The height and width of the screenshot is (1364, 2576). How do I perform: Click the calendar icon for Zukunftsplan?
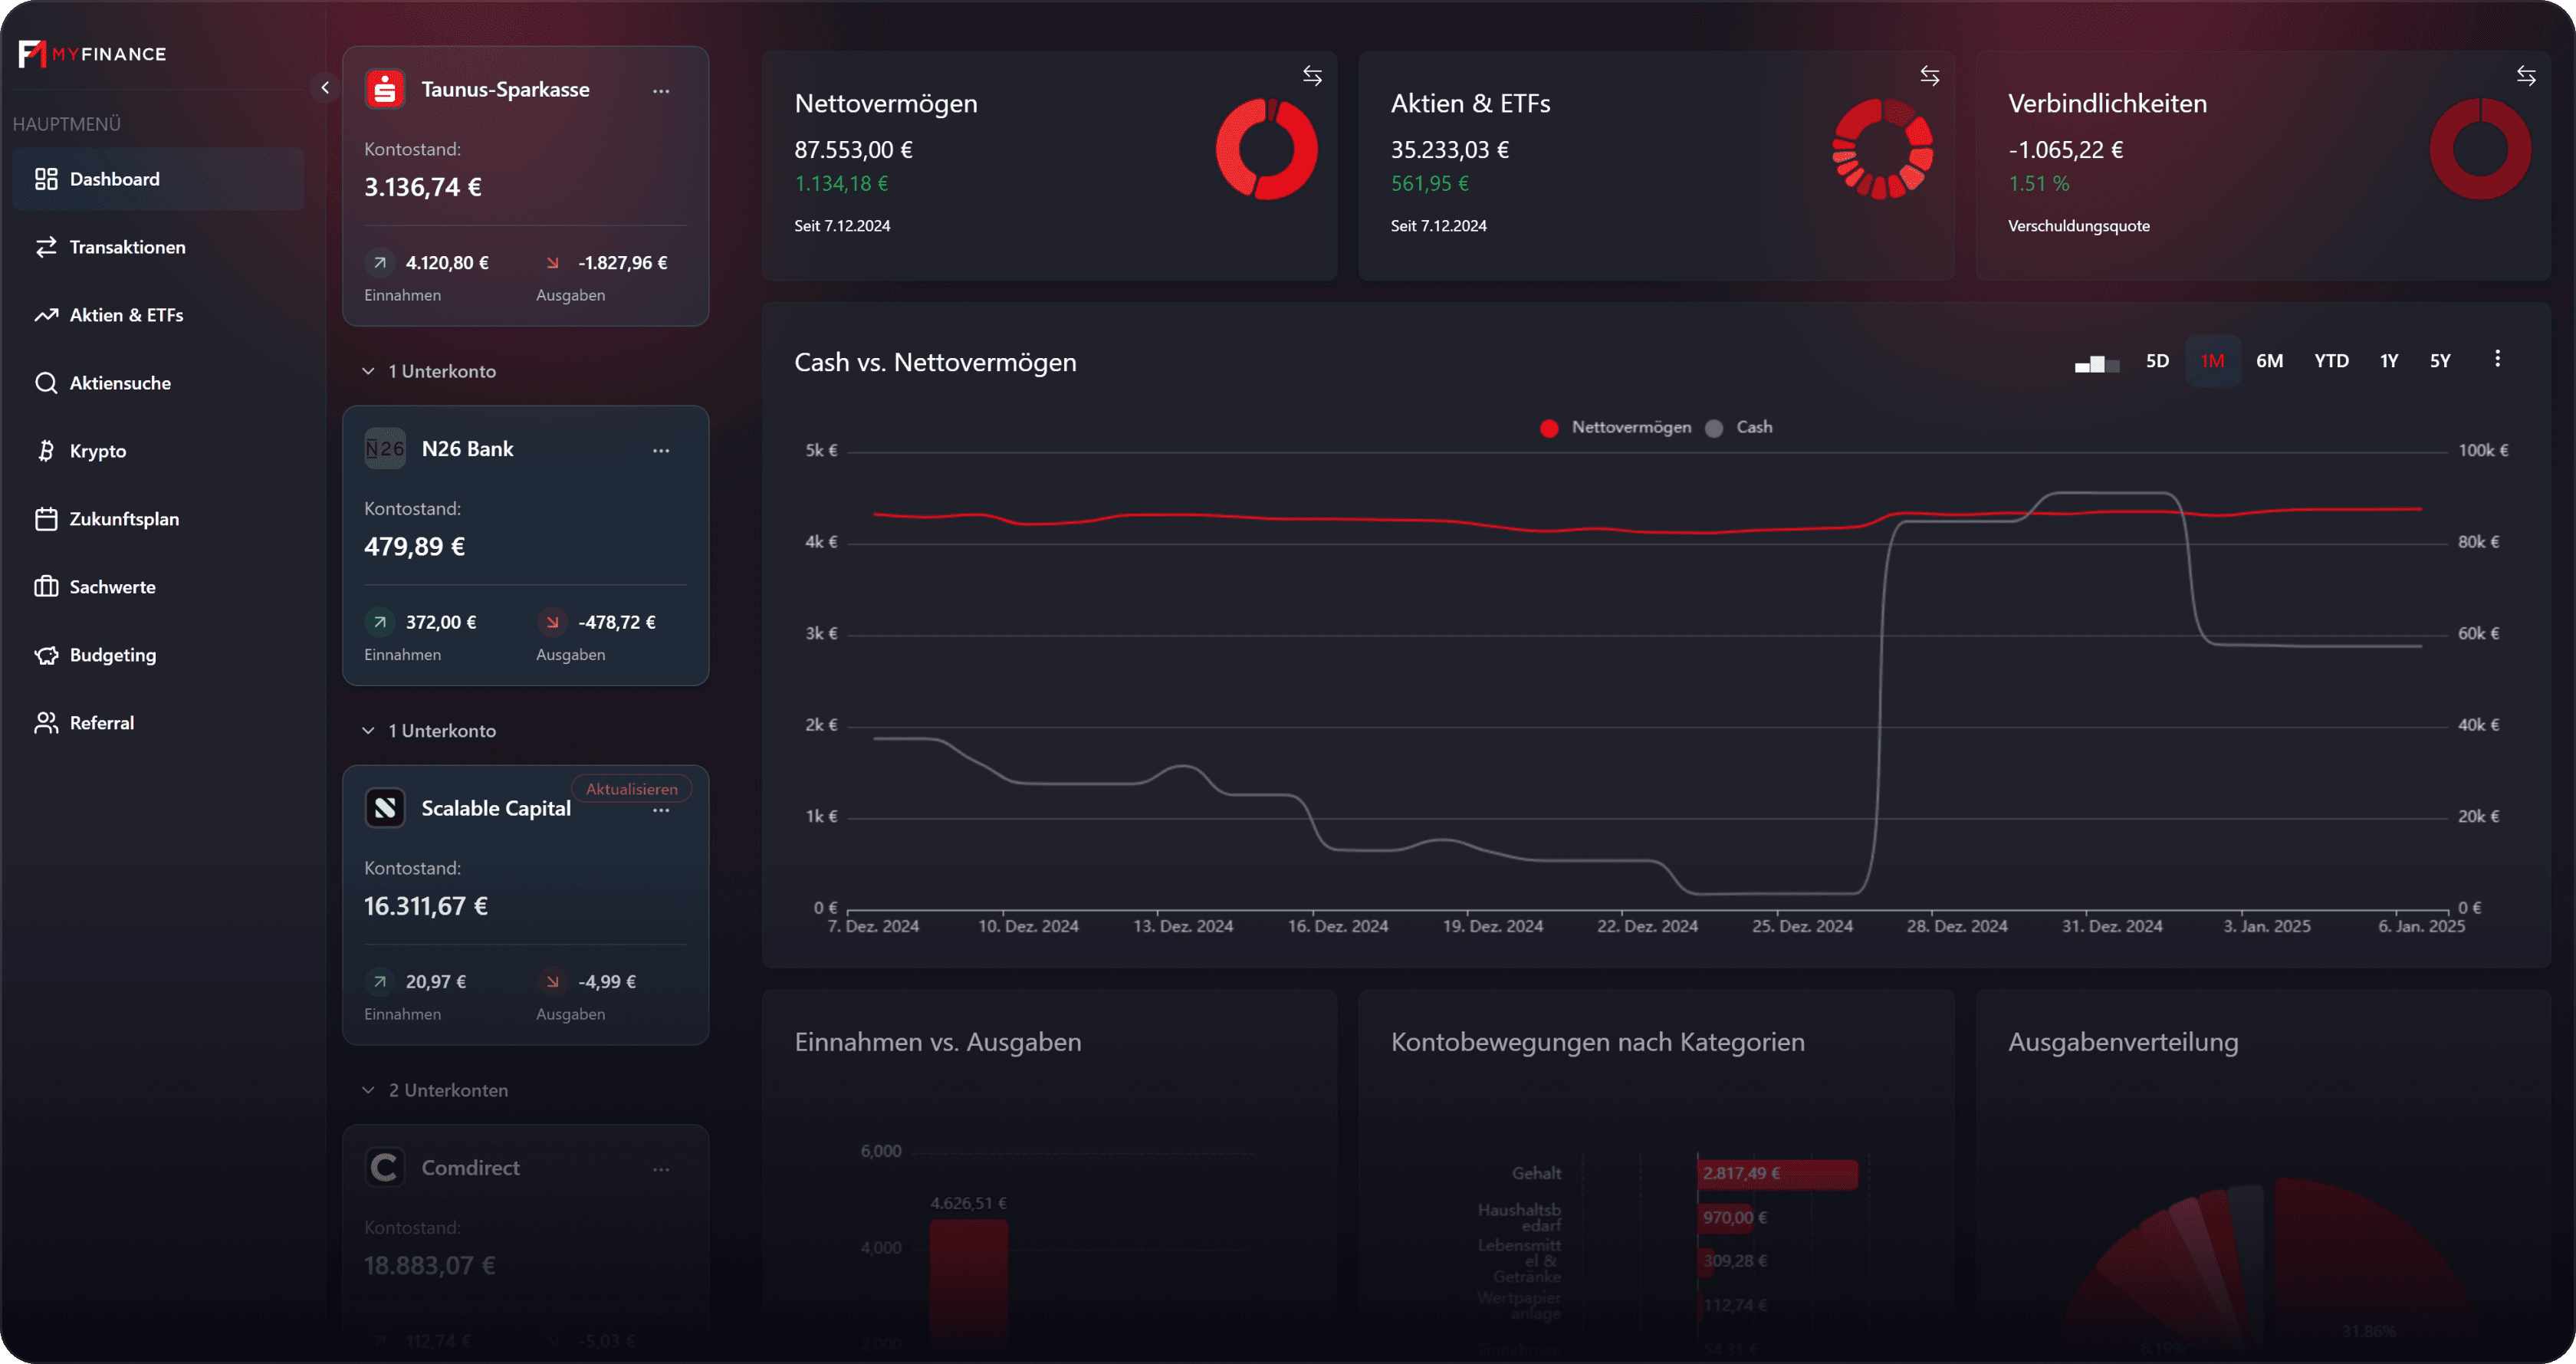(46, 519)
